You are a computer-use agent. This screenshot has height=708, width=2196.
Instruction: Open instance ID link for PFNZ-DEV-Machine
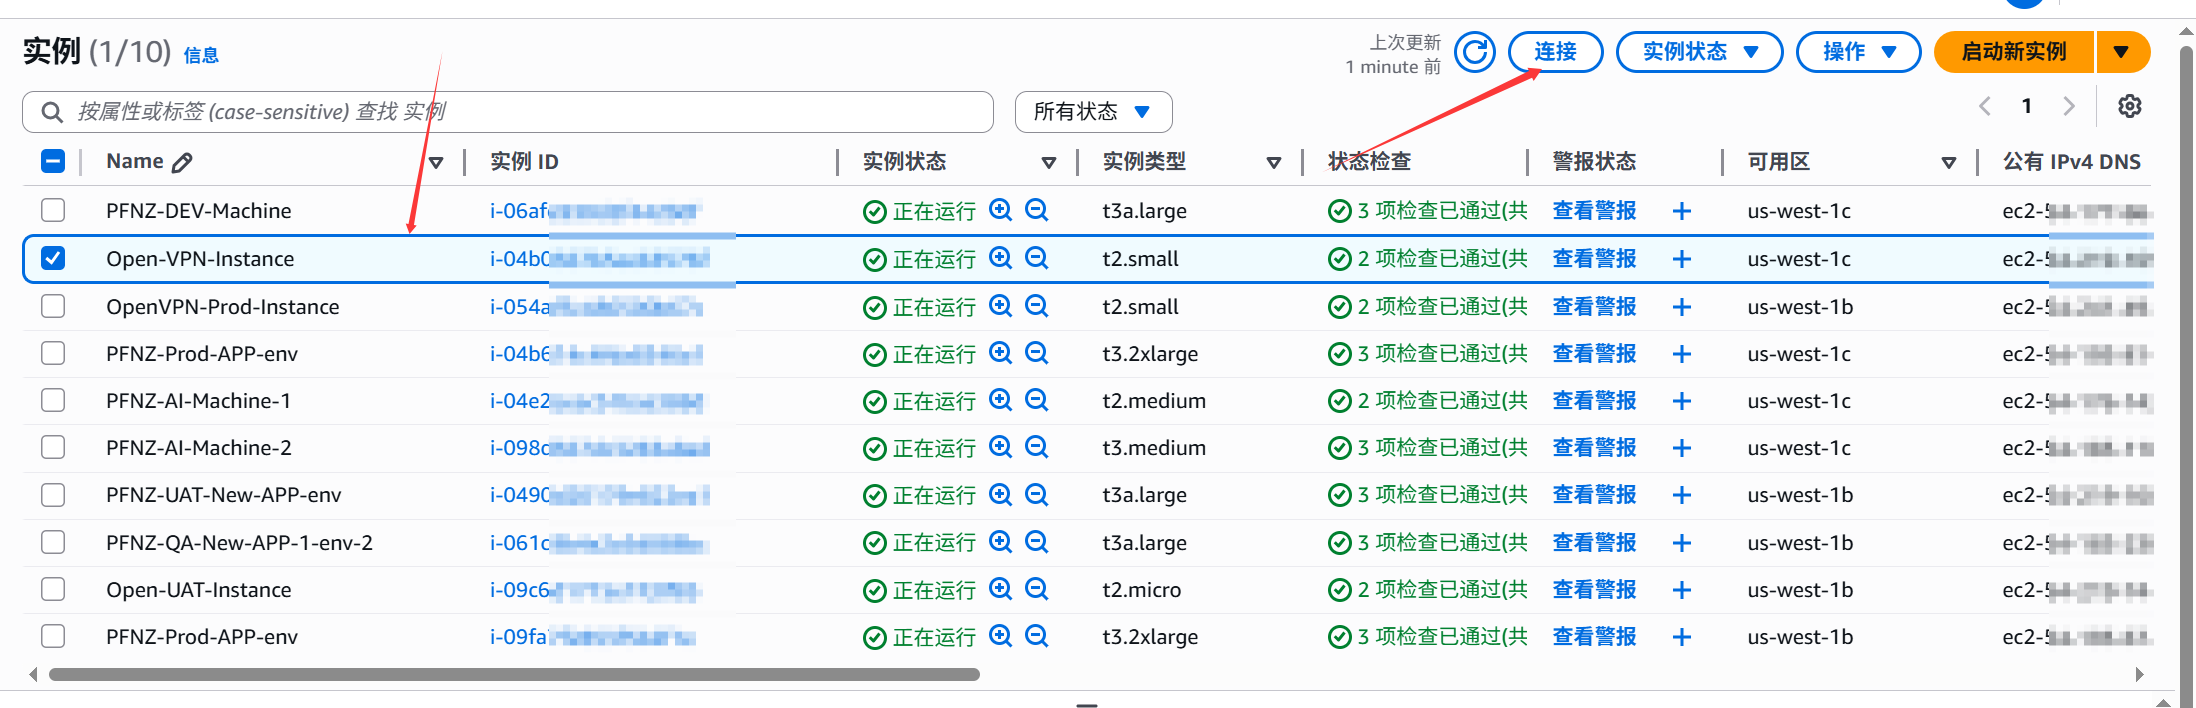pyautogui.click(x=595, y=211)
